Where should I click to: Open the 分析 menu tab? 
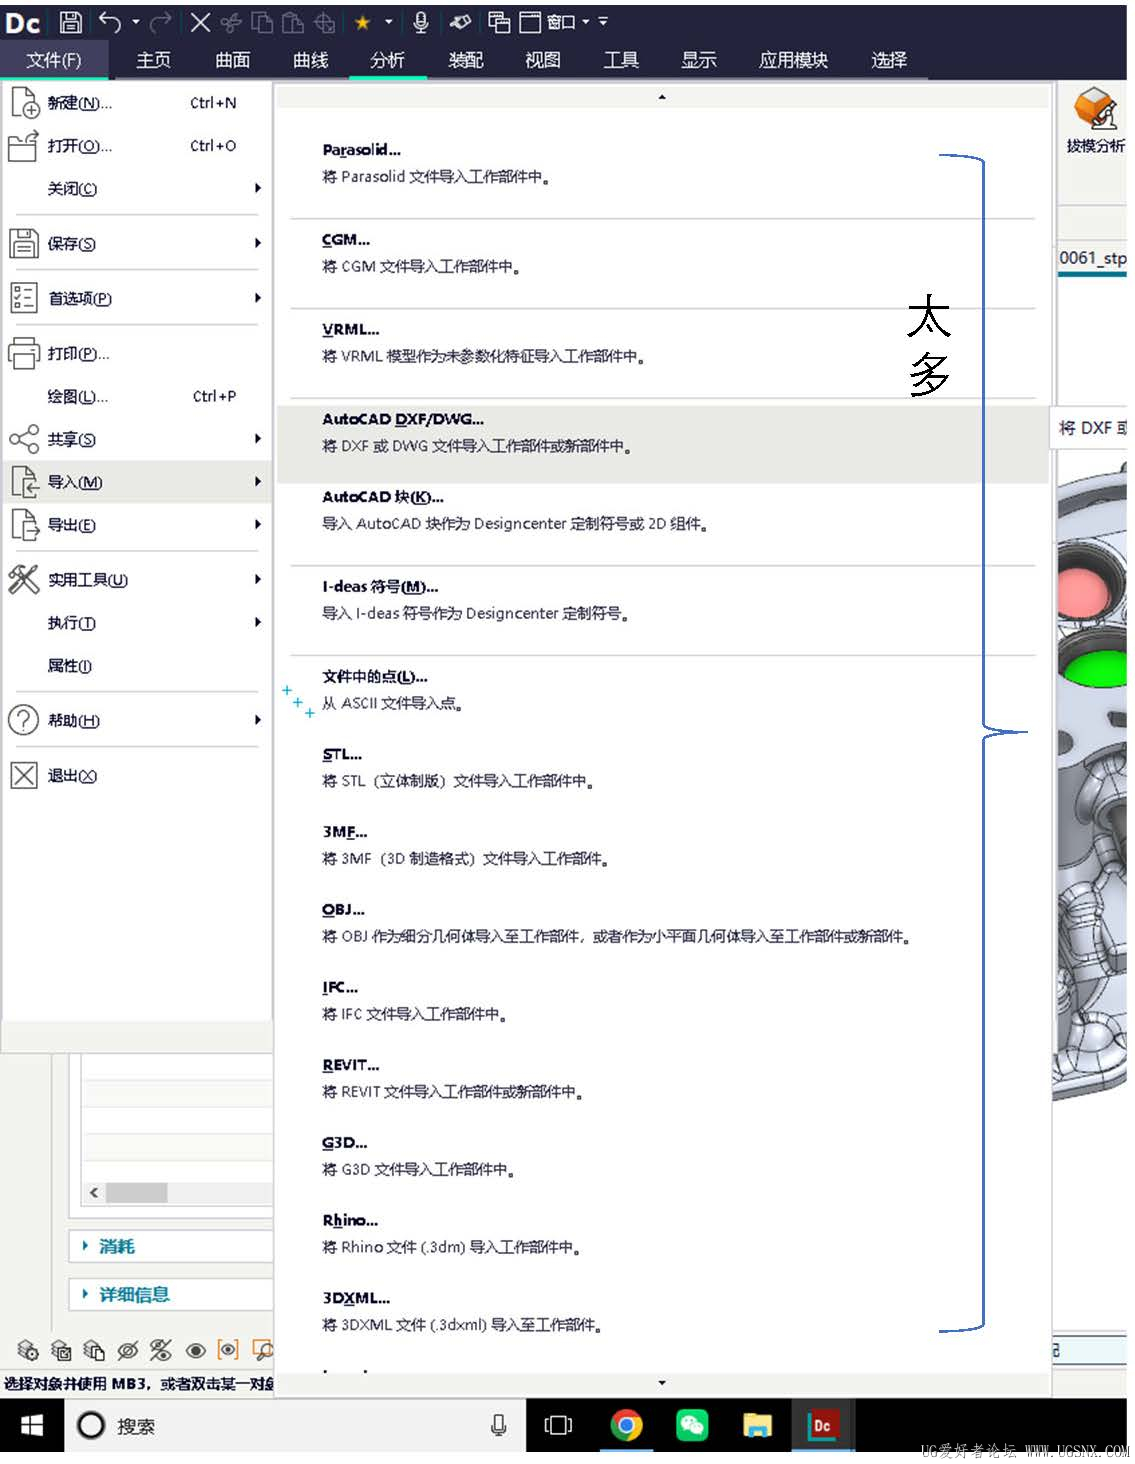[x=387, y=60]
